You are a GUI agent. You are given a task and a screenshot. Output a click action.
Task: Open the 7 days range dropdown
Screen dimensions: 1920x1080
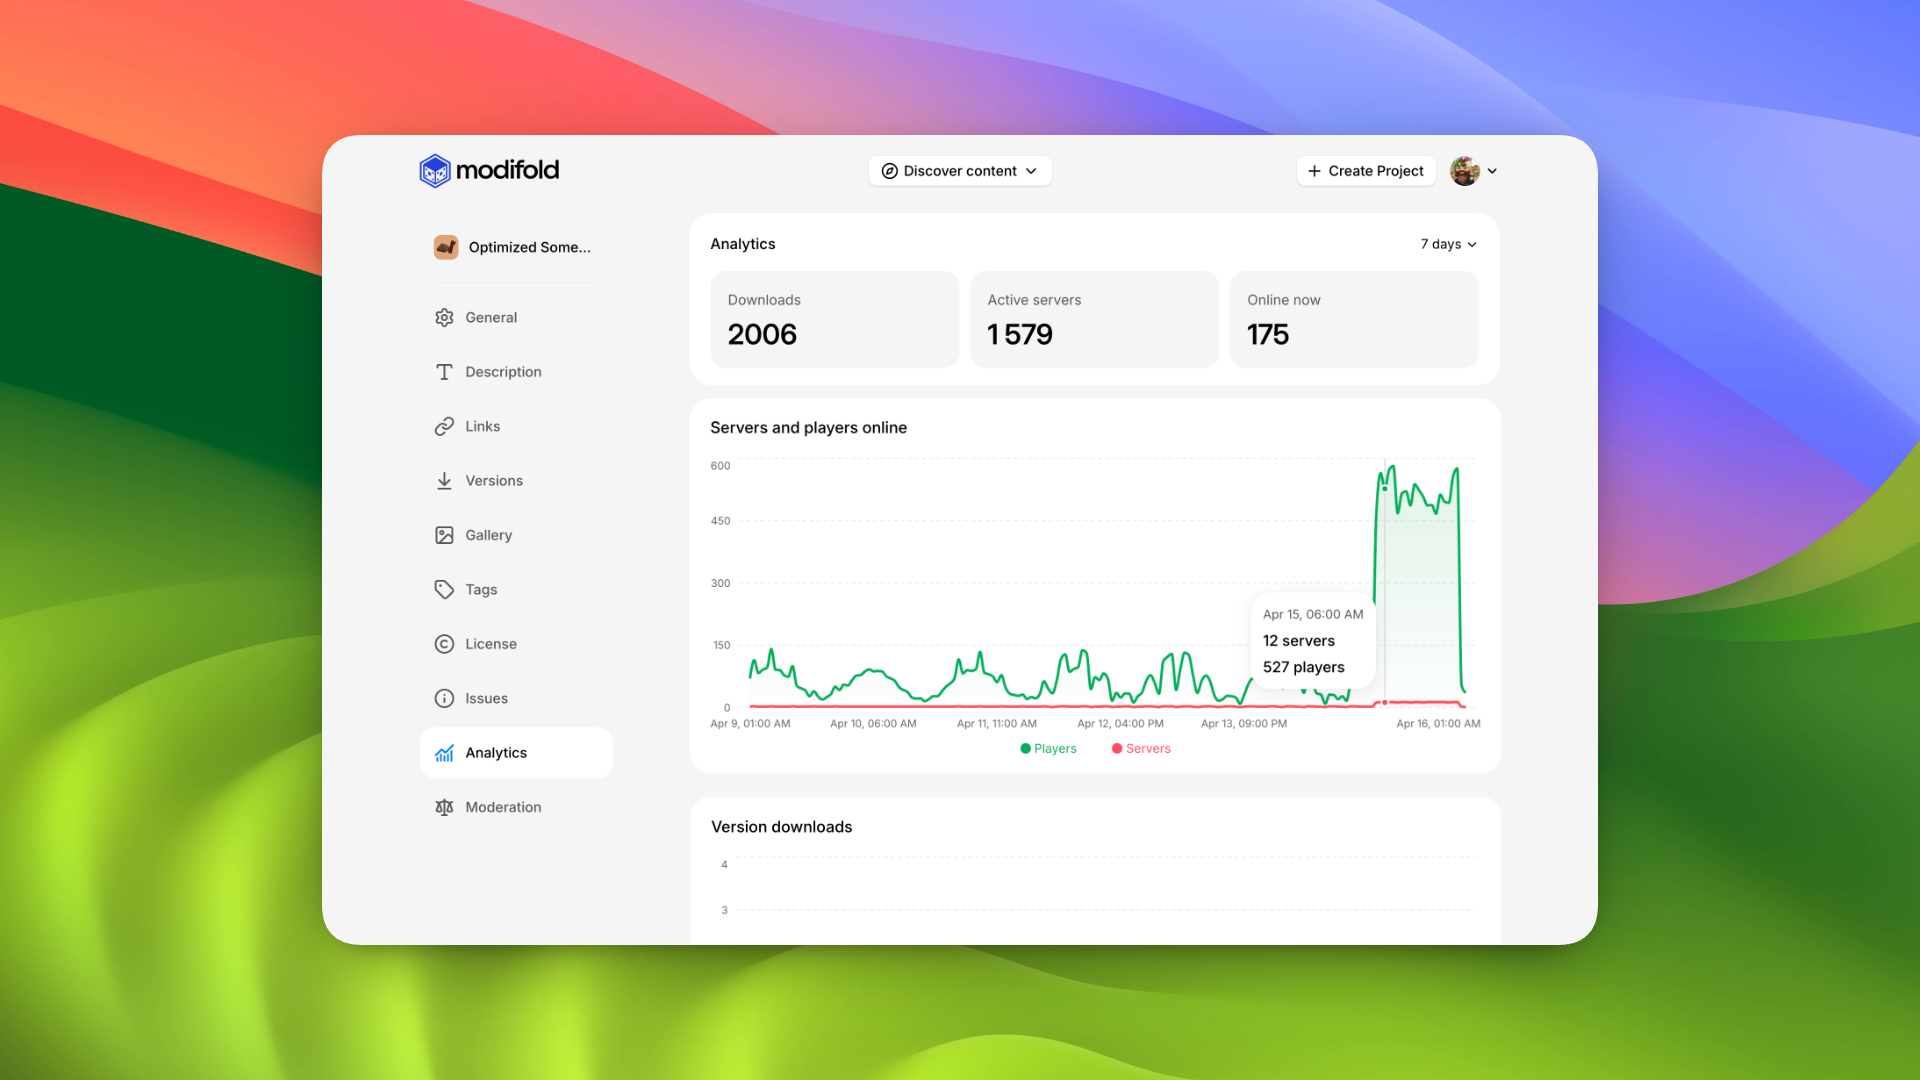coord(1448,244)
